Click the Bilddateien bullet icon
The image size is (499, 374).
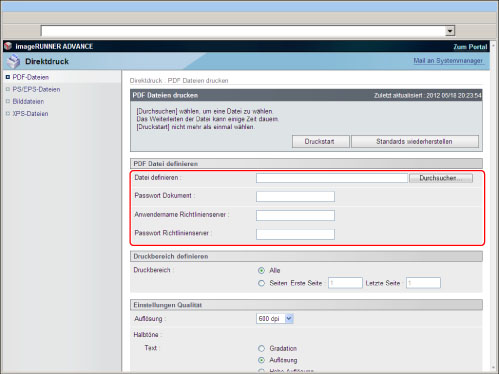coord(8,101)
